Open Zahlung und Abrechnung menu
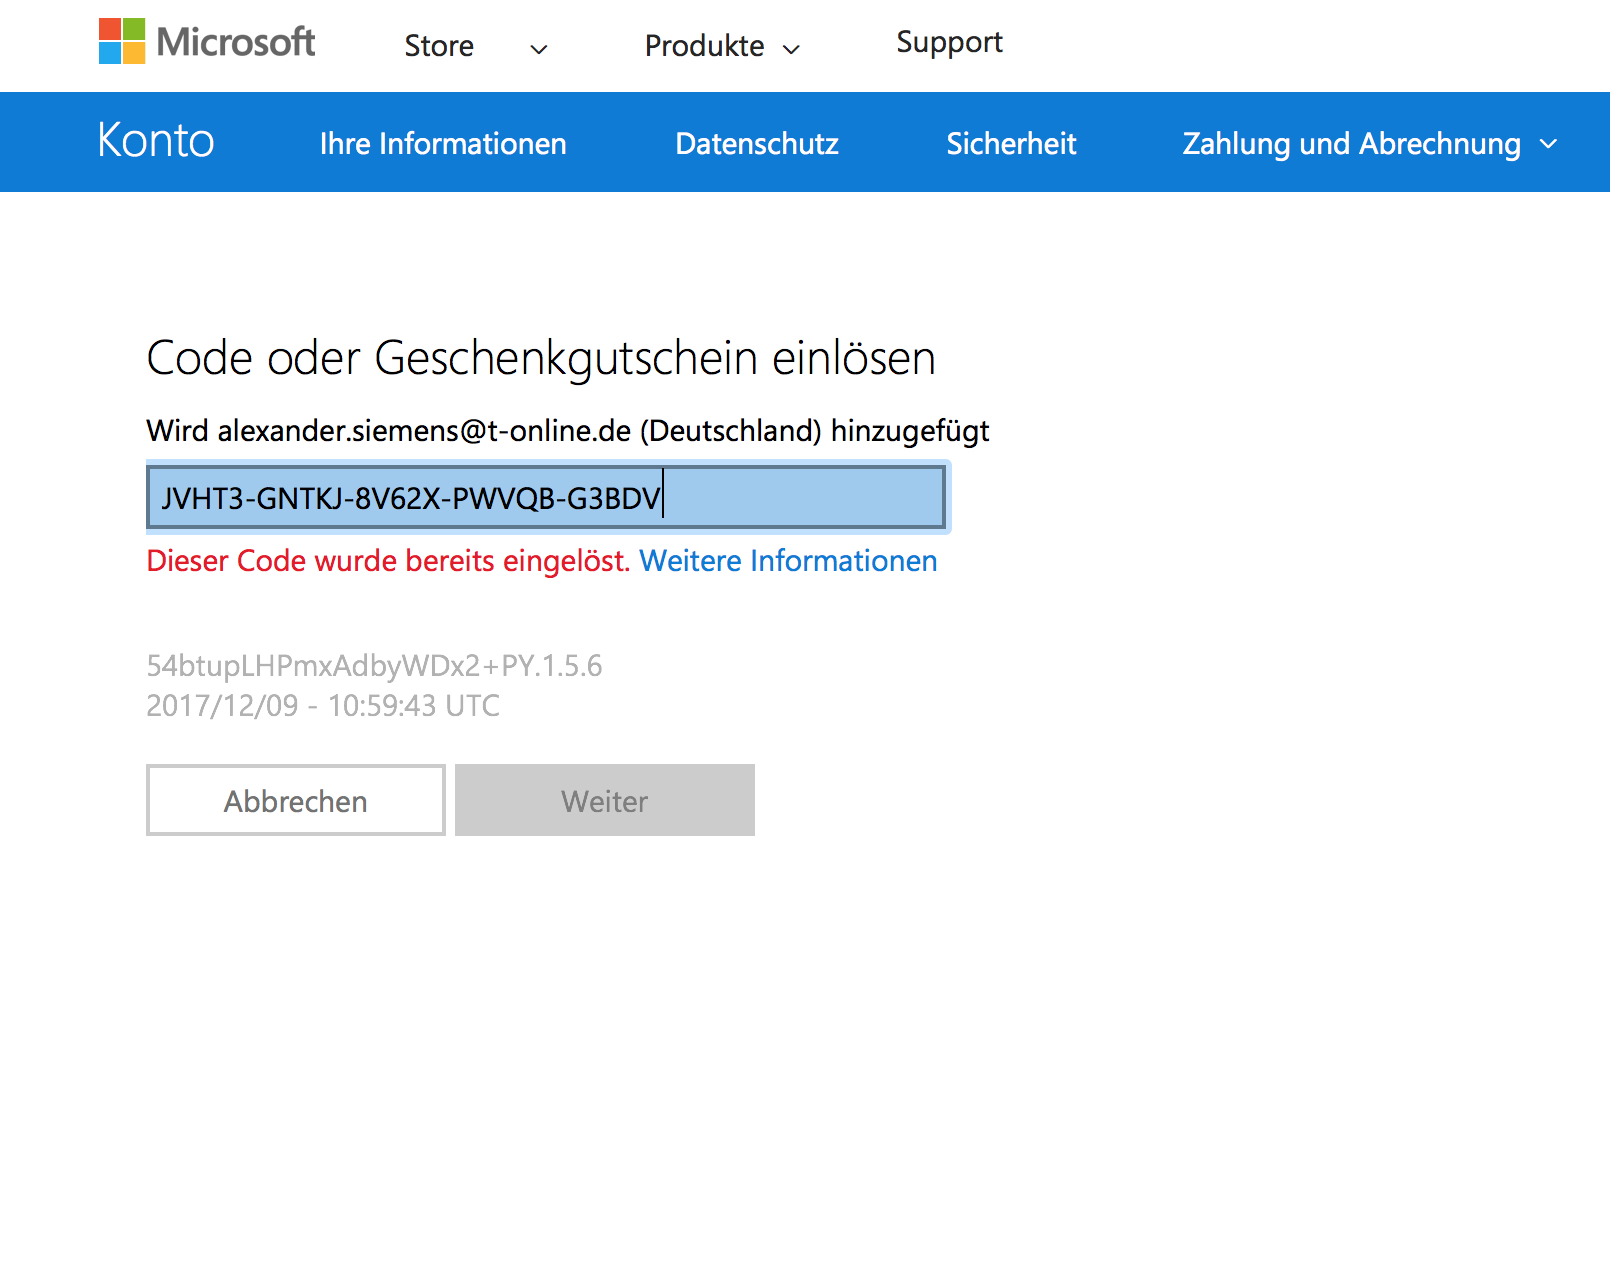Viewport: 1610px width, 1264px height. [1351, 144]
